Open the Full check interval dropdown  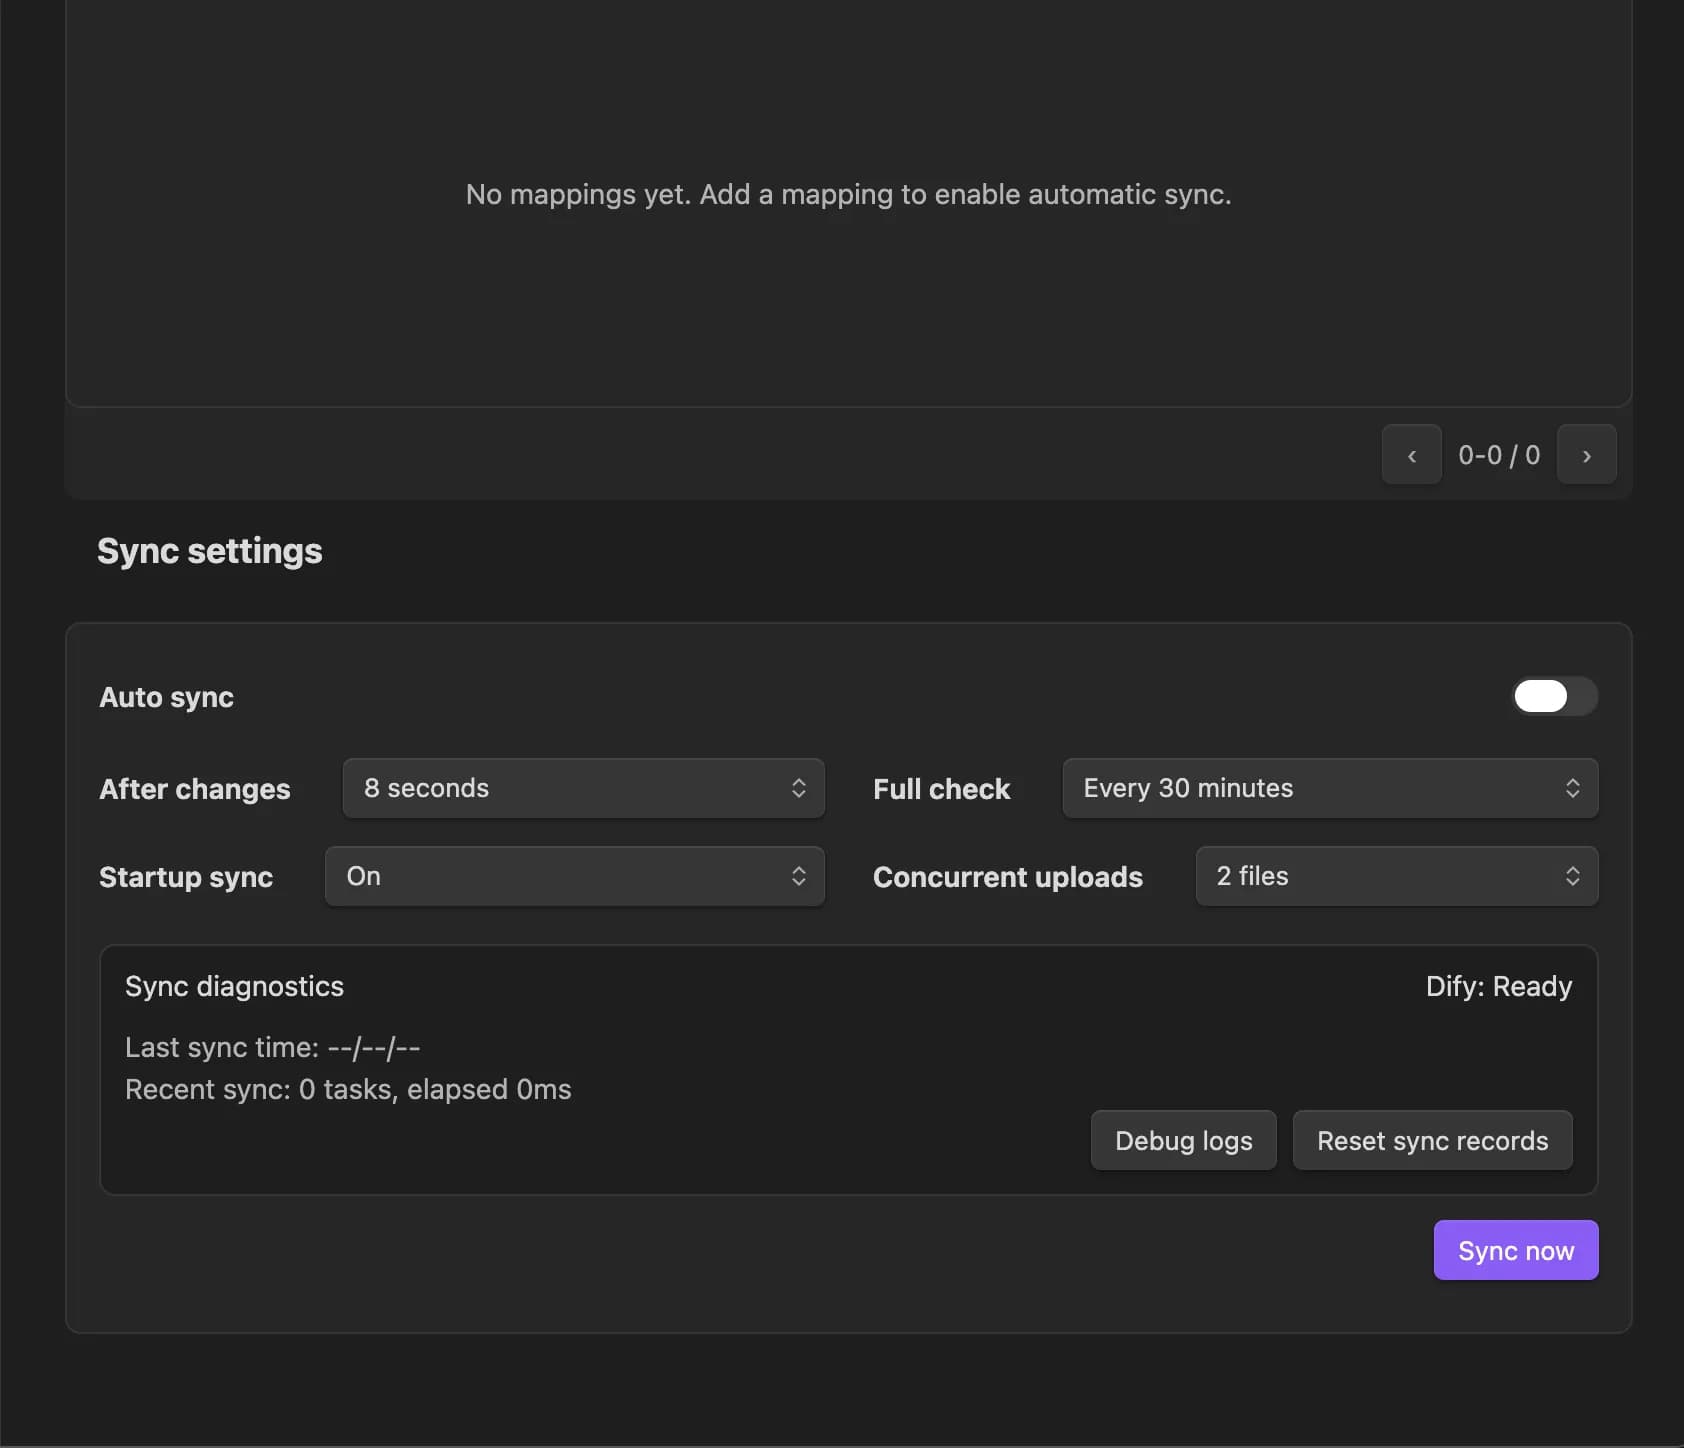(x=1330, y=788)
